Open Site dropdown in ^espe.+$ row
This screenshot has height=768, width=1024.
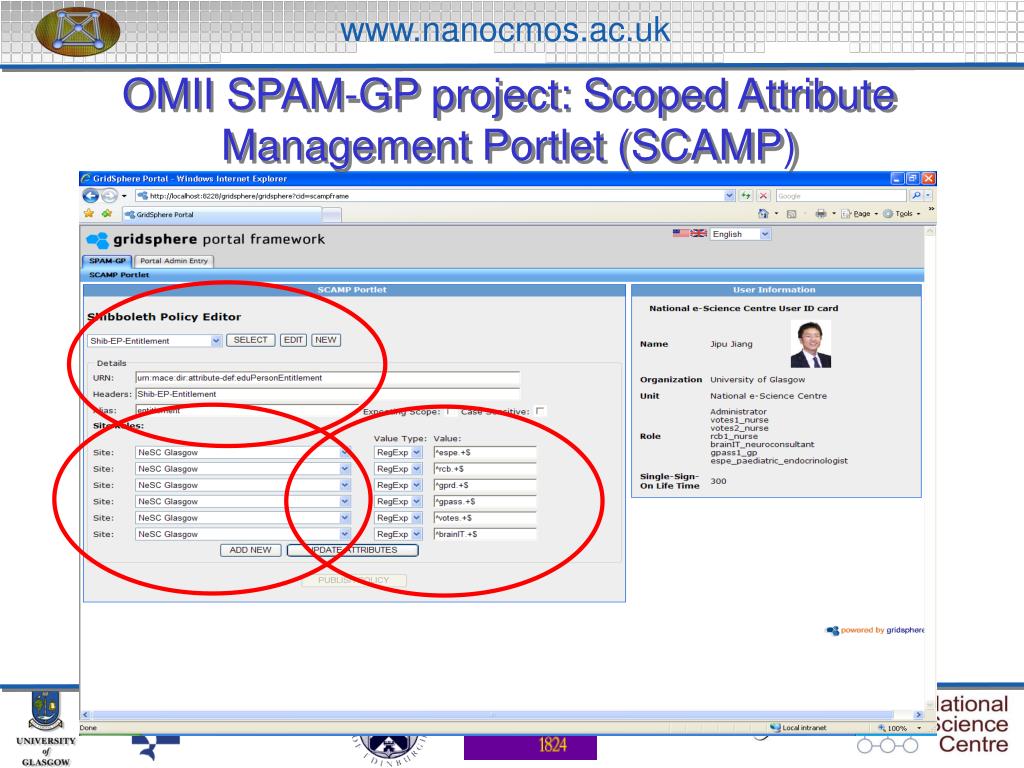(x=345, y=453)
